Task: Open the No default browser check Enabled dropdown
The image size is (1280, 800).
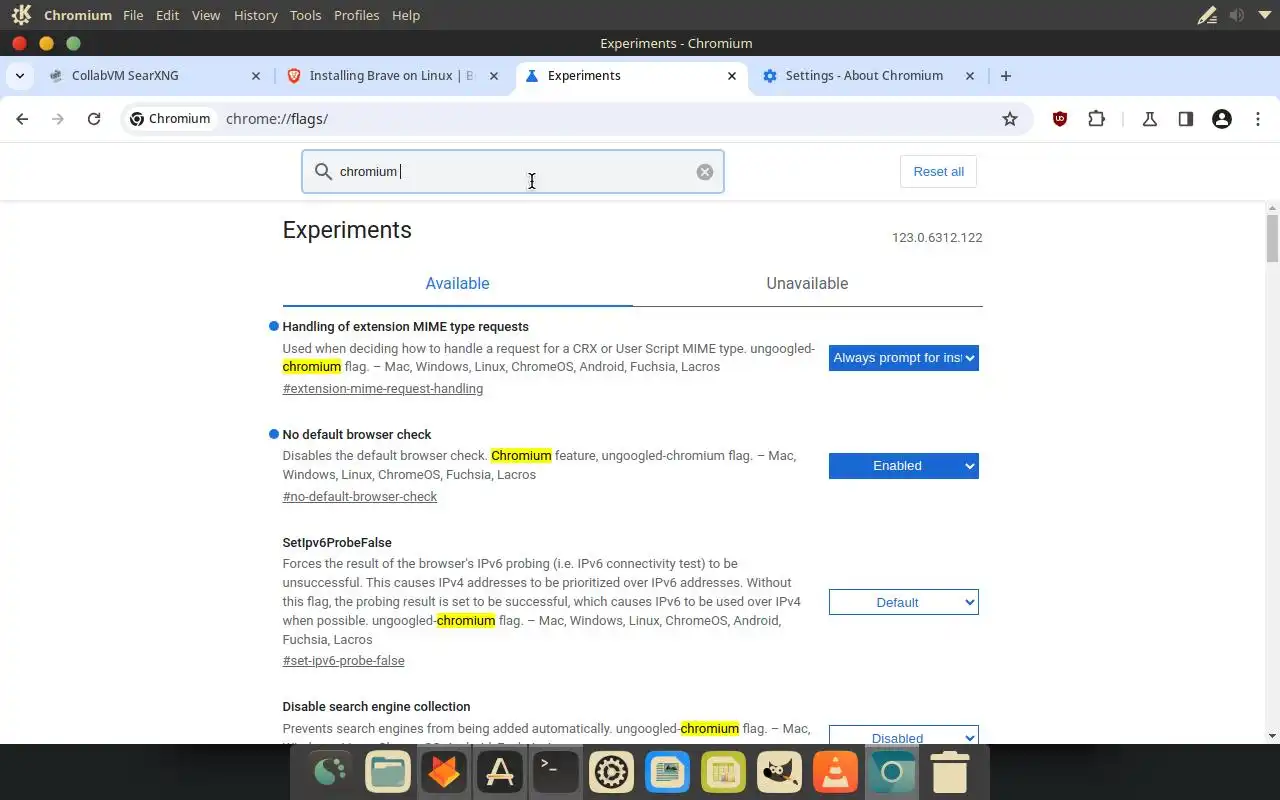Action: coord(904,466)
